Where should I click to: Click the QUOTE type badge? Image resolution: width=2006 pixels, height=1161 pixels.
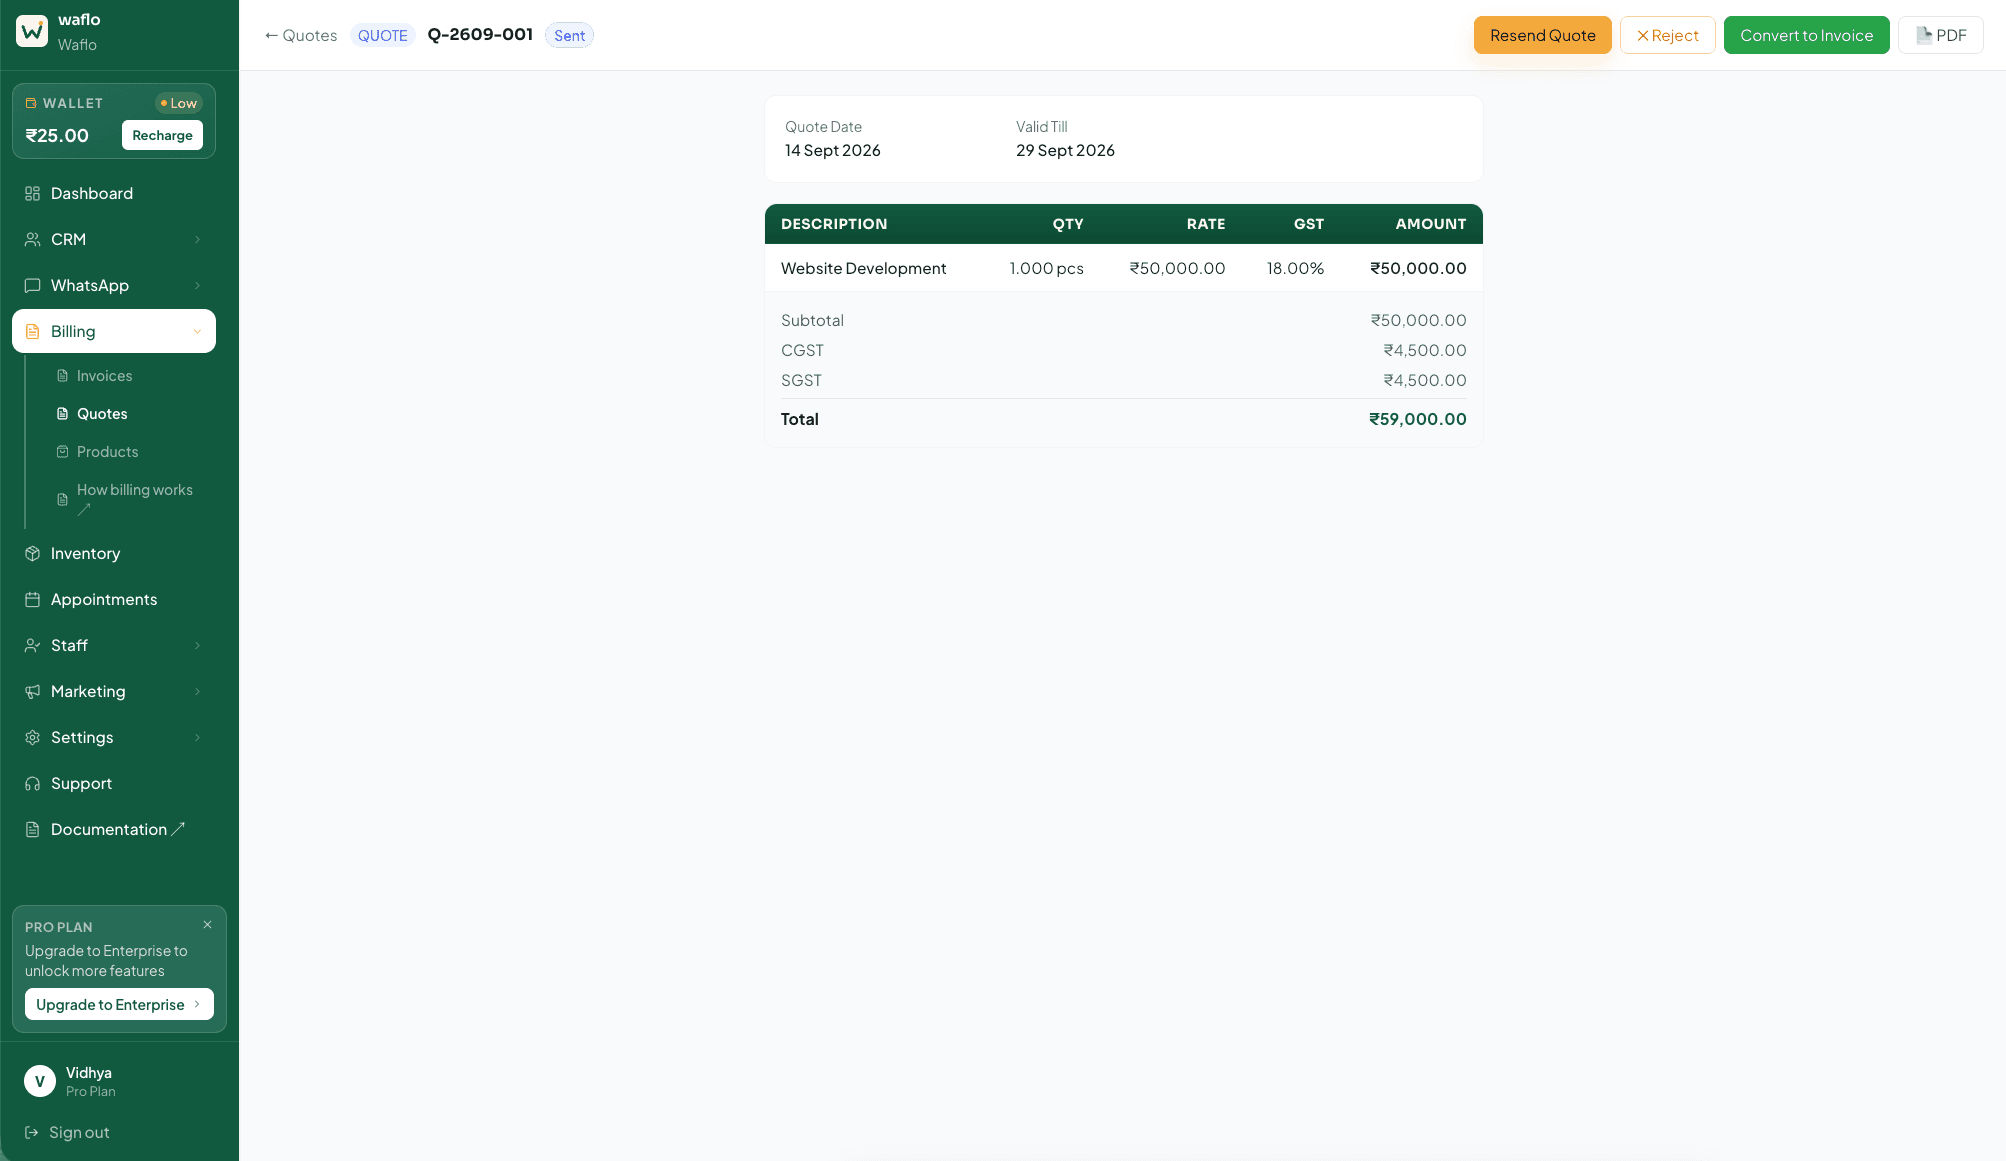coord(382,35)
